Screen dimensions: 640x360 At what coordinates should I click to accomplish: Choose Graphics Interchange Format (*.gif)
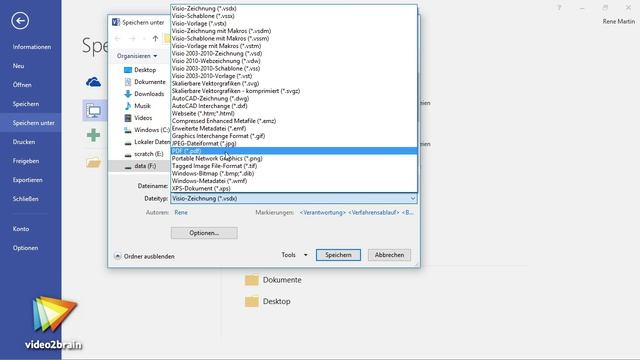[x=294, y=136]
